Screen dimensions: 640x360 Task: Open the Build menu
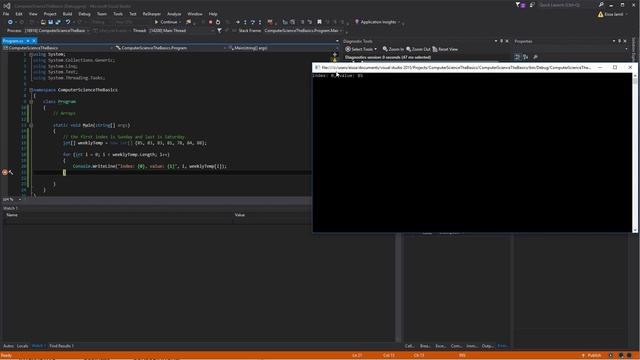pos(67,14)
